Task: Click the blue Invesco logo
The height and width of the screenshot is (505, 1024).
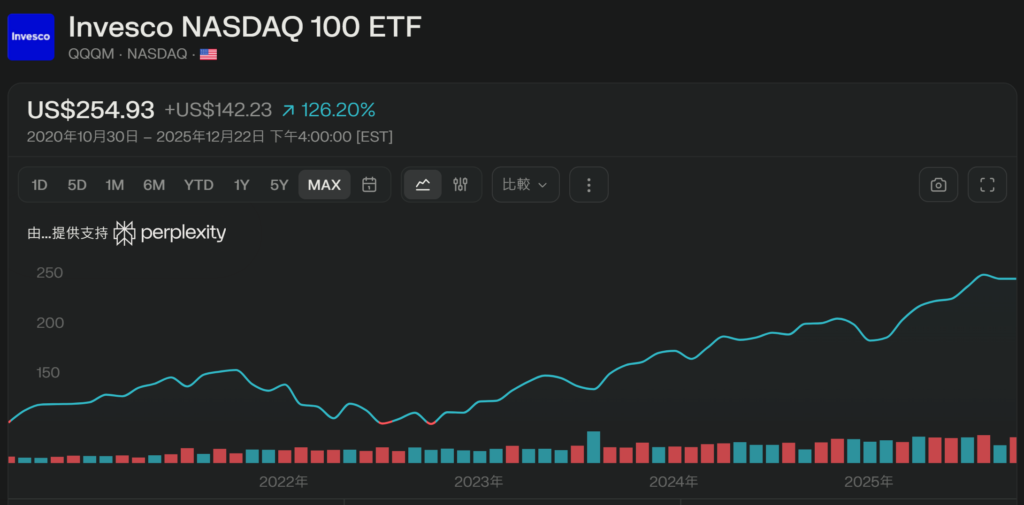Action: [x=30, y=36]
